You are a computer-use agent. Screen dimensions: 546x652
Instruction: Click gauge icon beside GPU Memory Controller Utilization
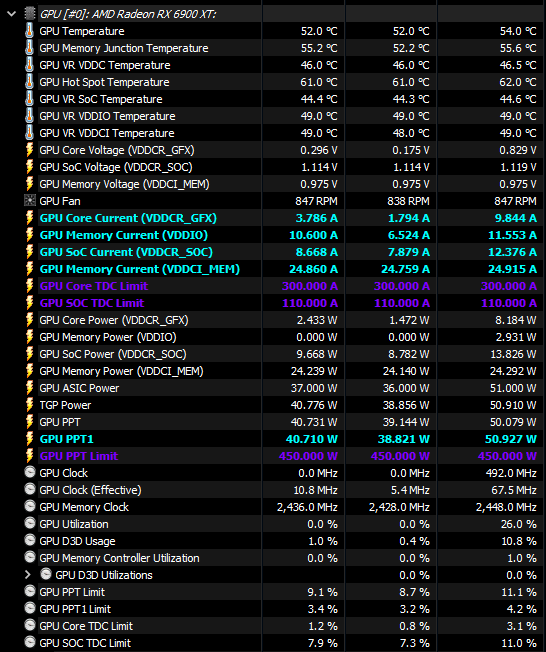(30, 557)
